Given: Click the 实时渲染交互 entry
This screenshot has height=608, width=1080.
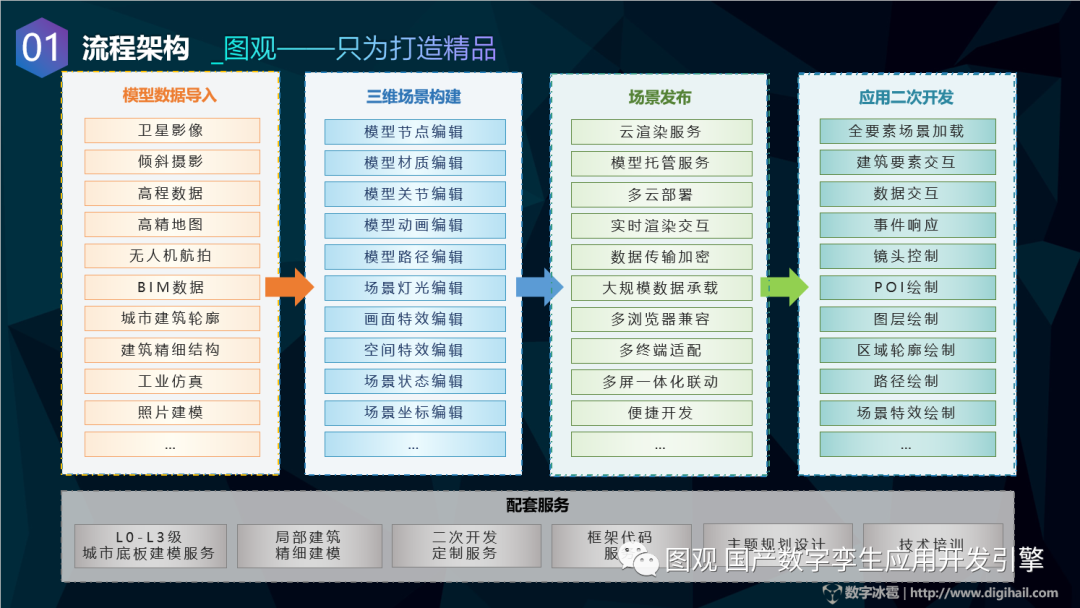Looking at the screenshot, I should (661, 226).
